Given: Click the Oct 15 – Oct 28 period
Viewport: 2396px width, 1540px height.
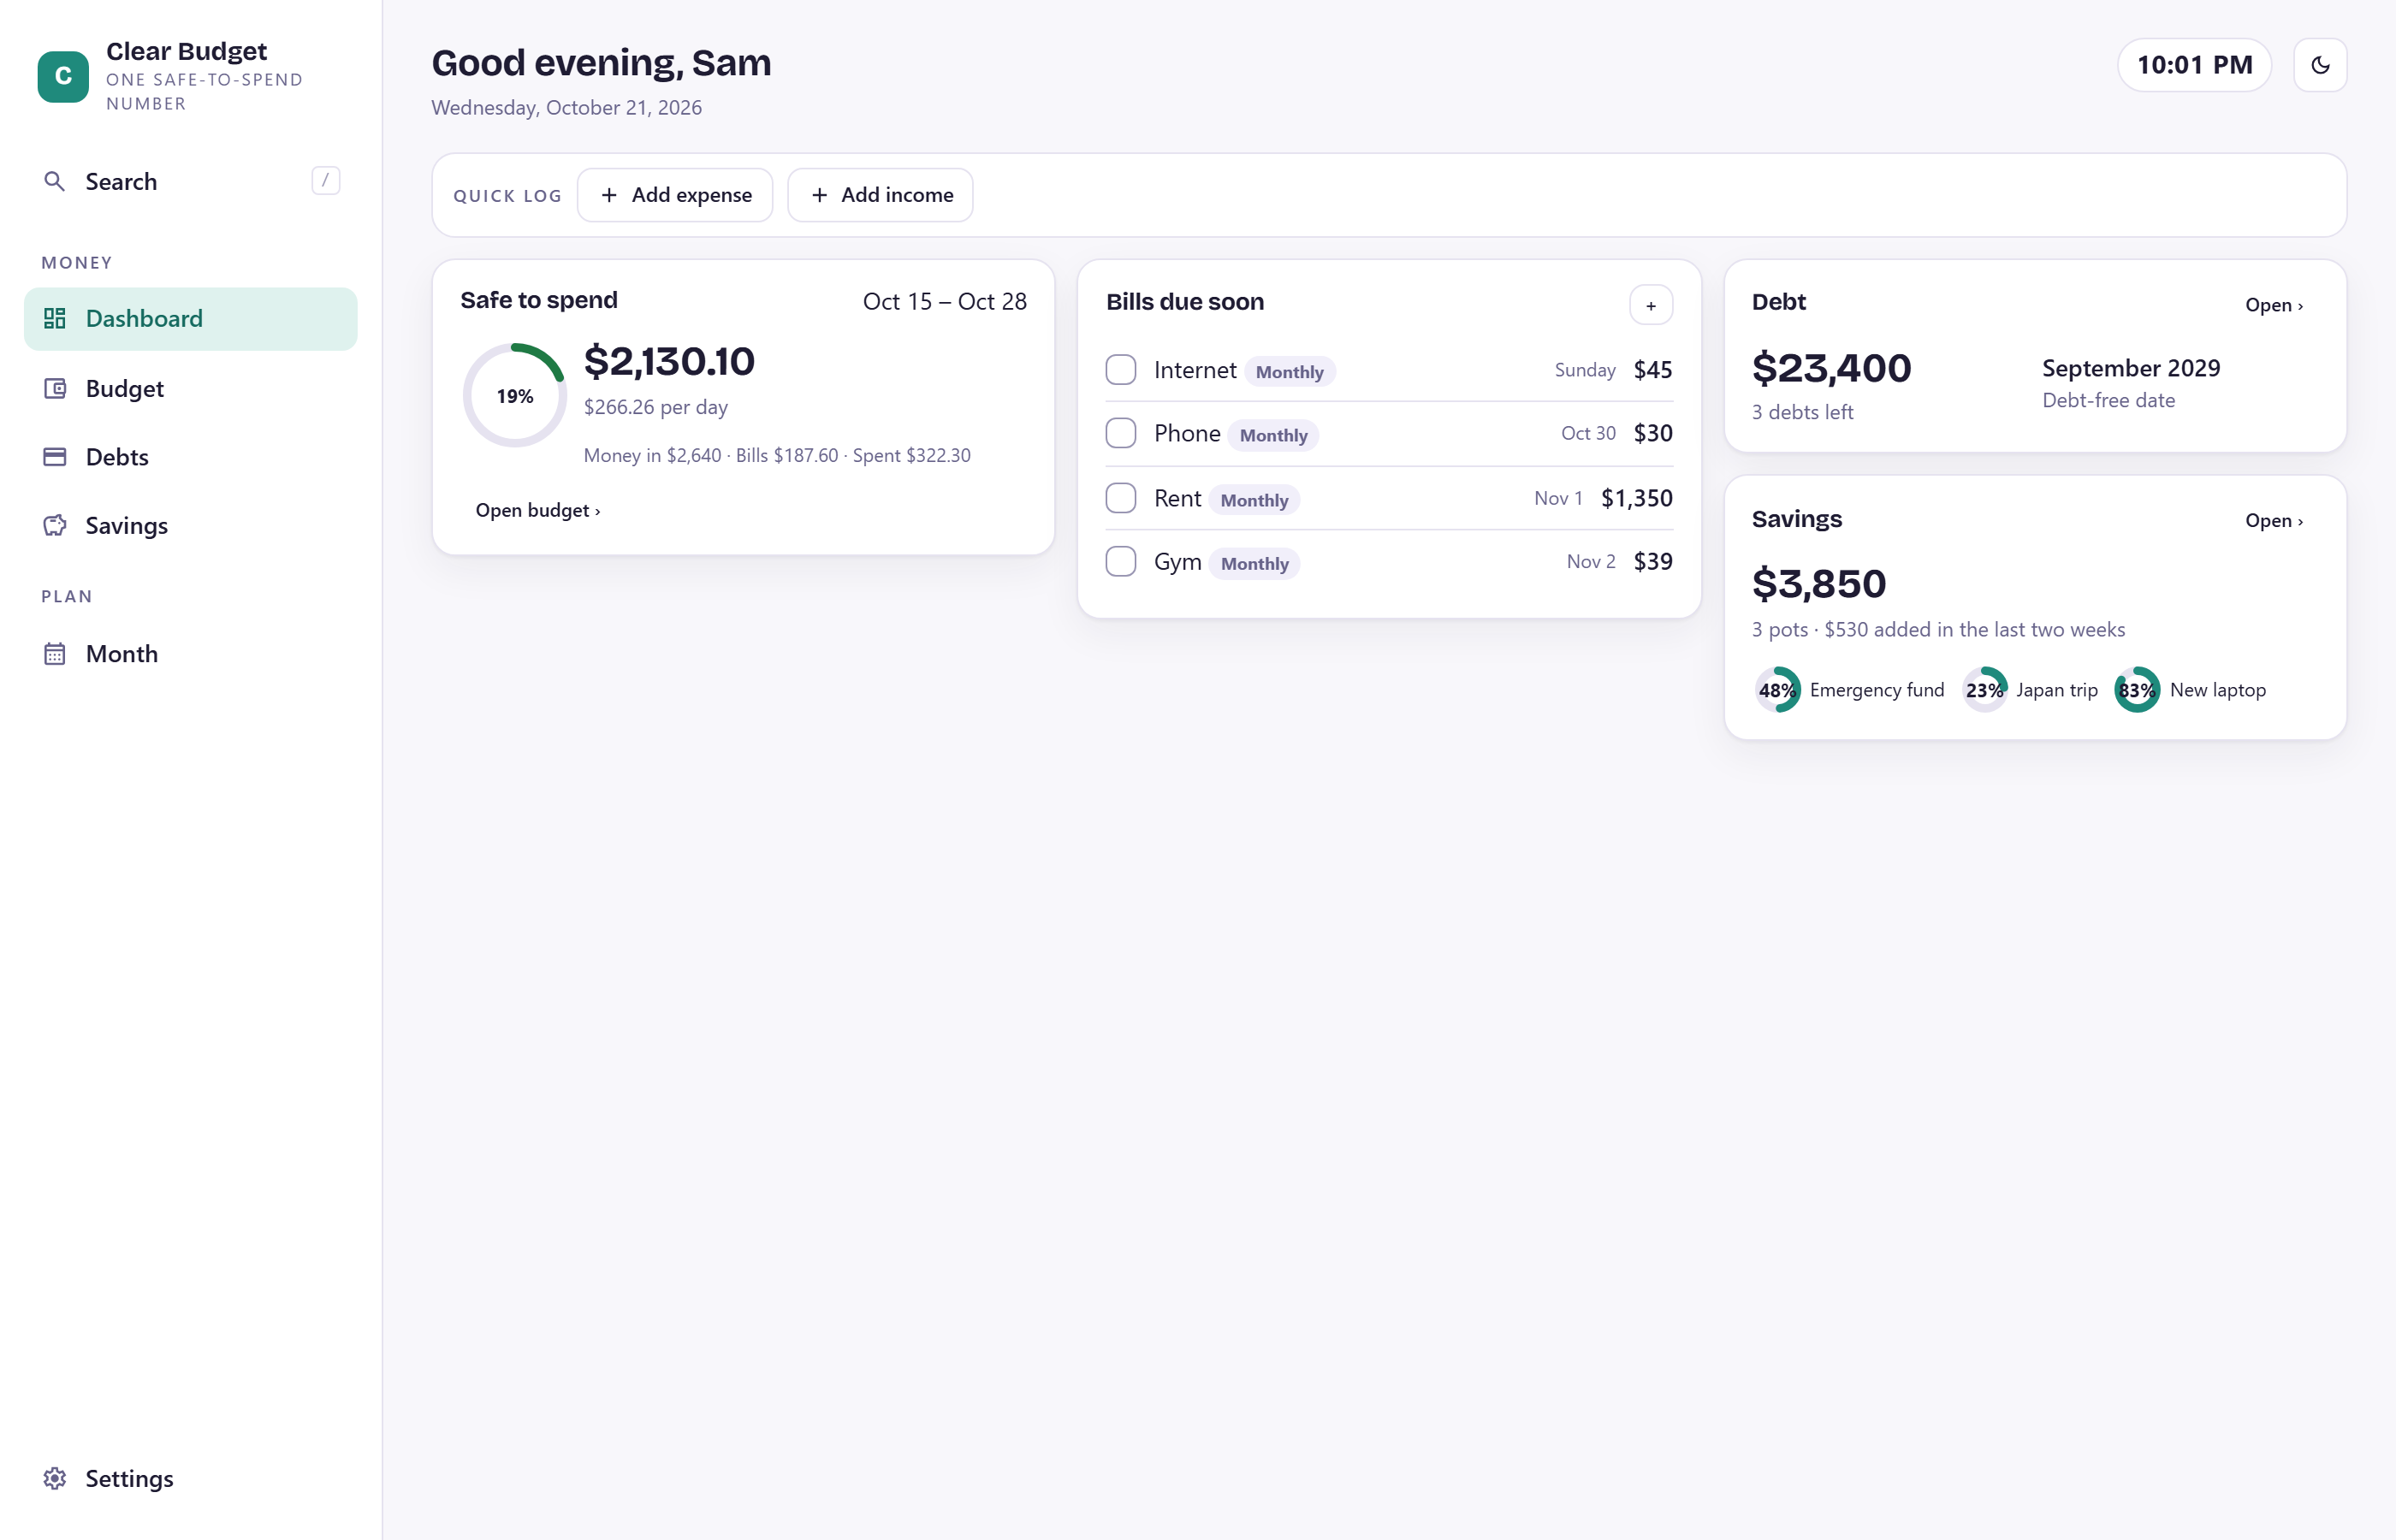Looking at the screenshot, I should click(944, 301).
